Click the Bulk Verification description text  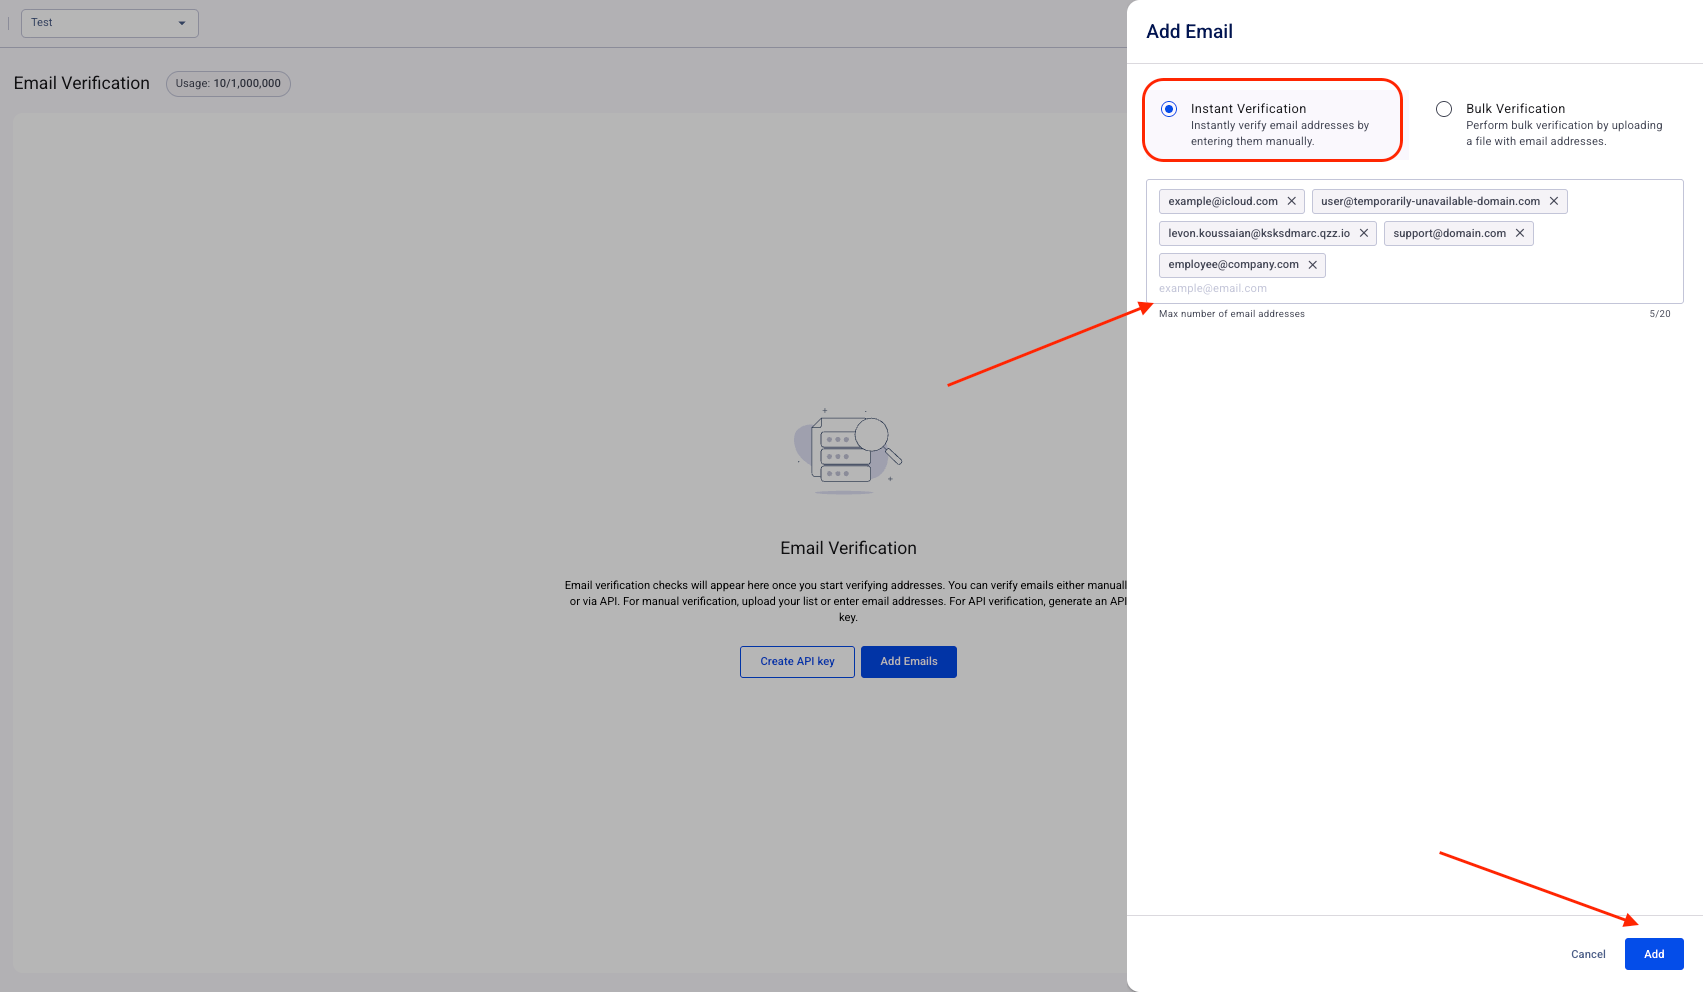[1563, 133]
